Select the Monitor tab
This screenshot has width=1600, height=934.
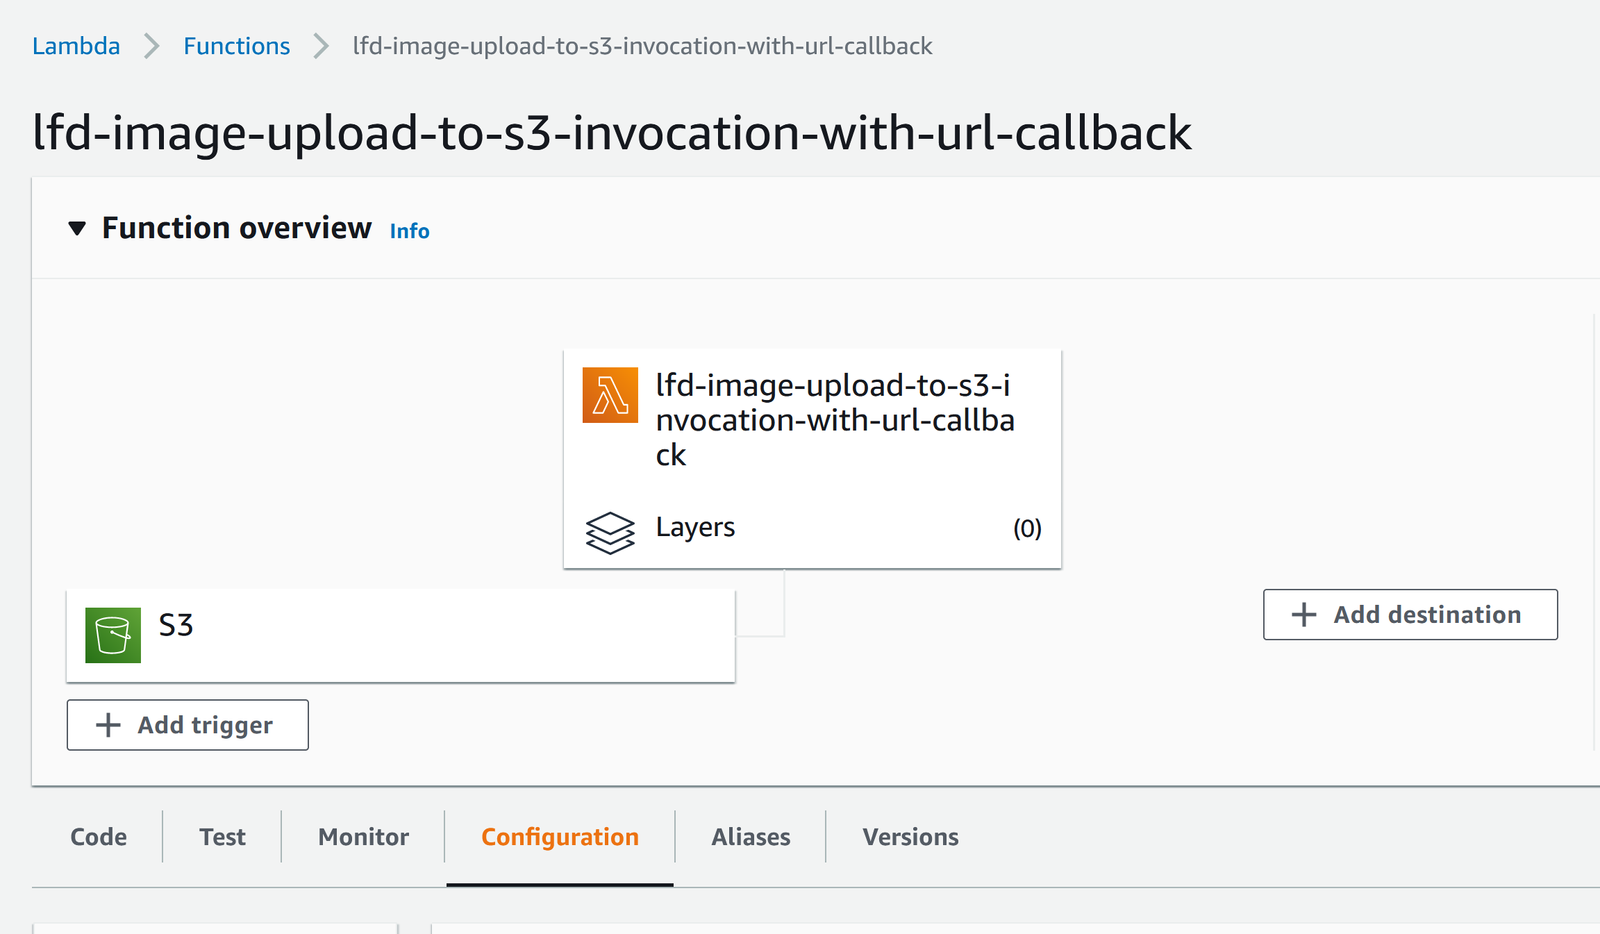tap(363, 837)
